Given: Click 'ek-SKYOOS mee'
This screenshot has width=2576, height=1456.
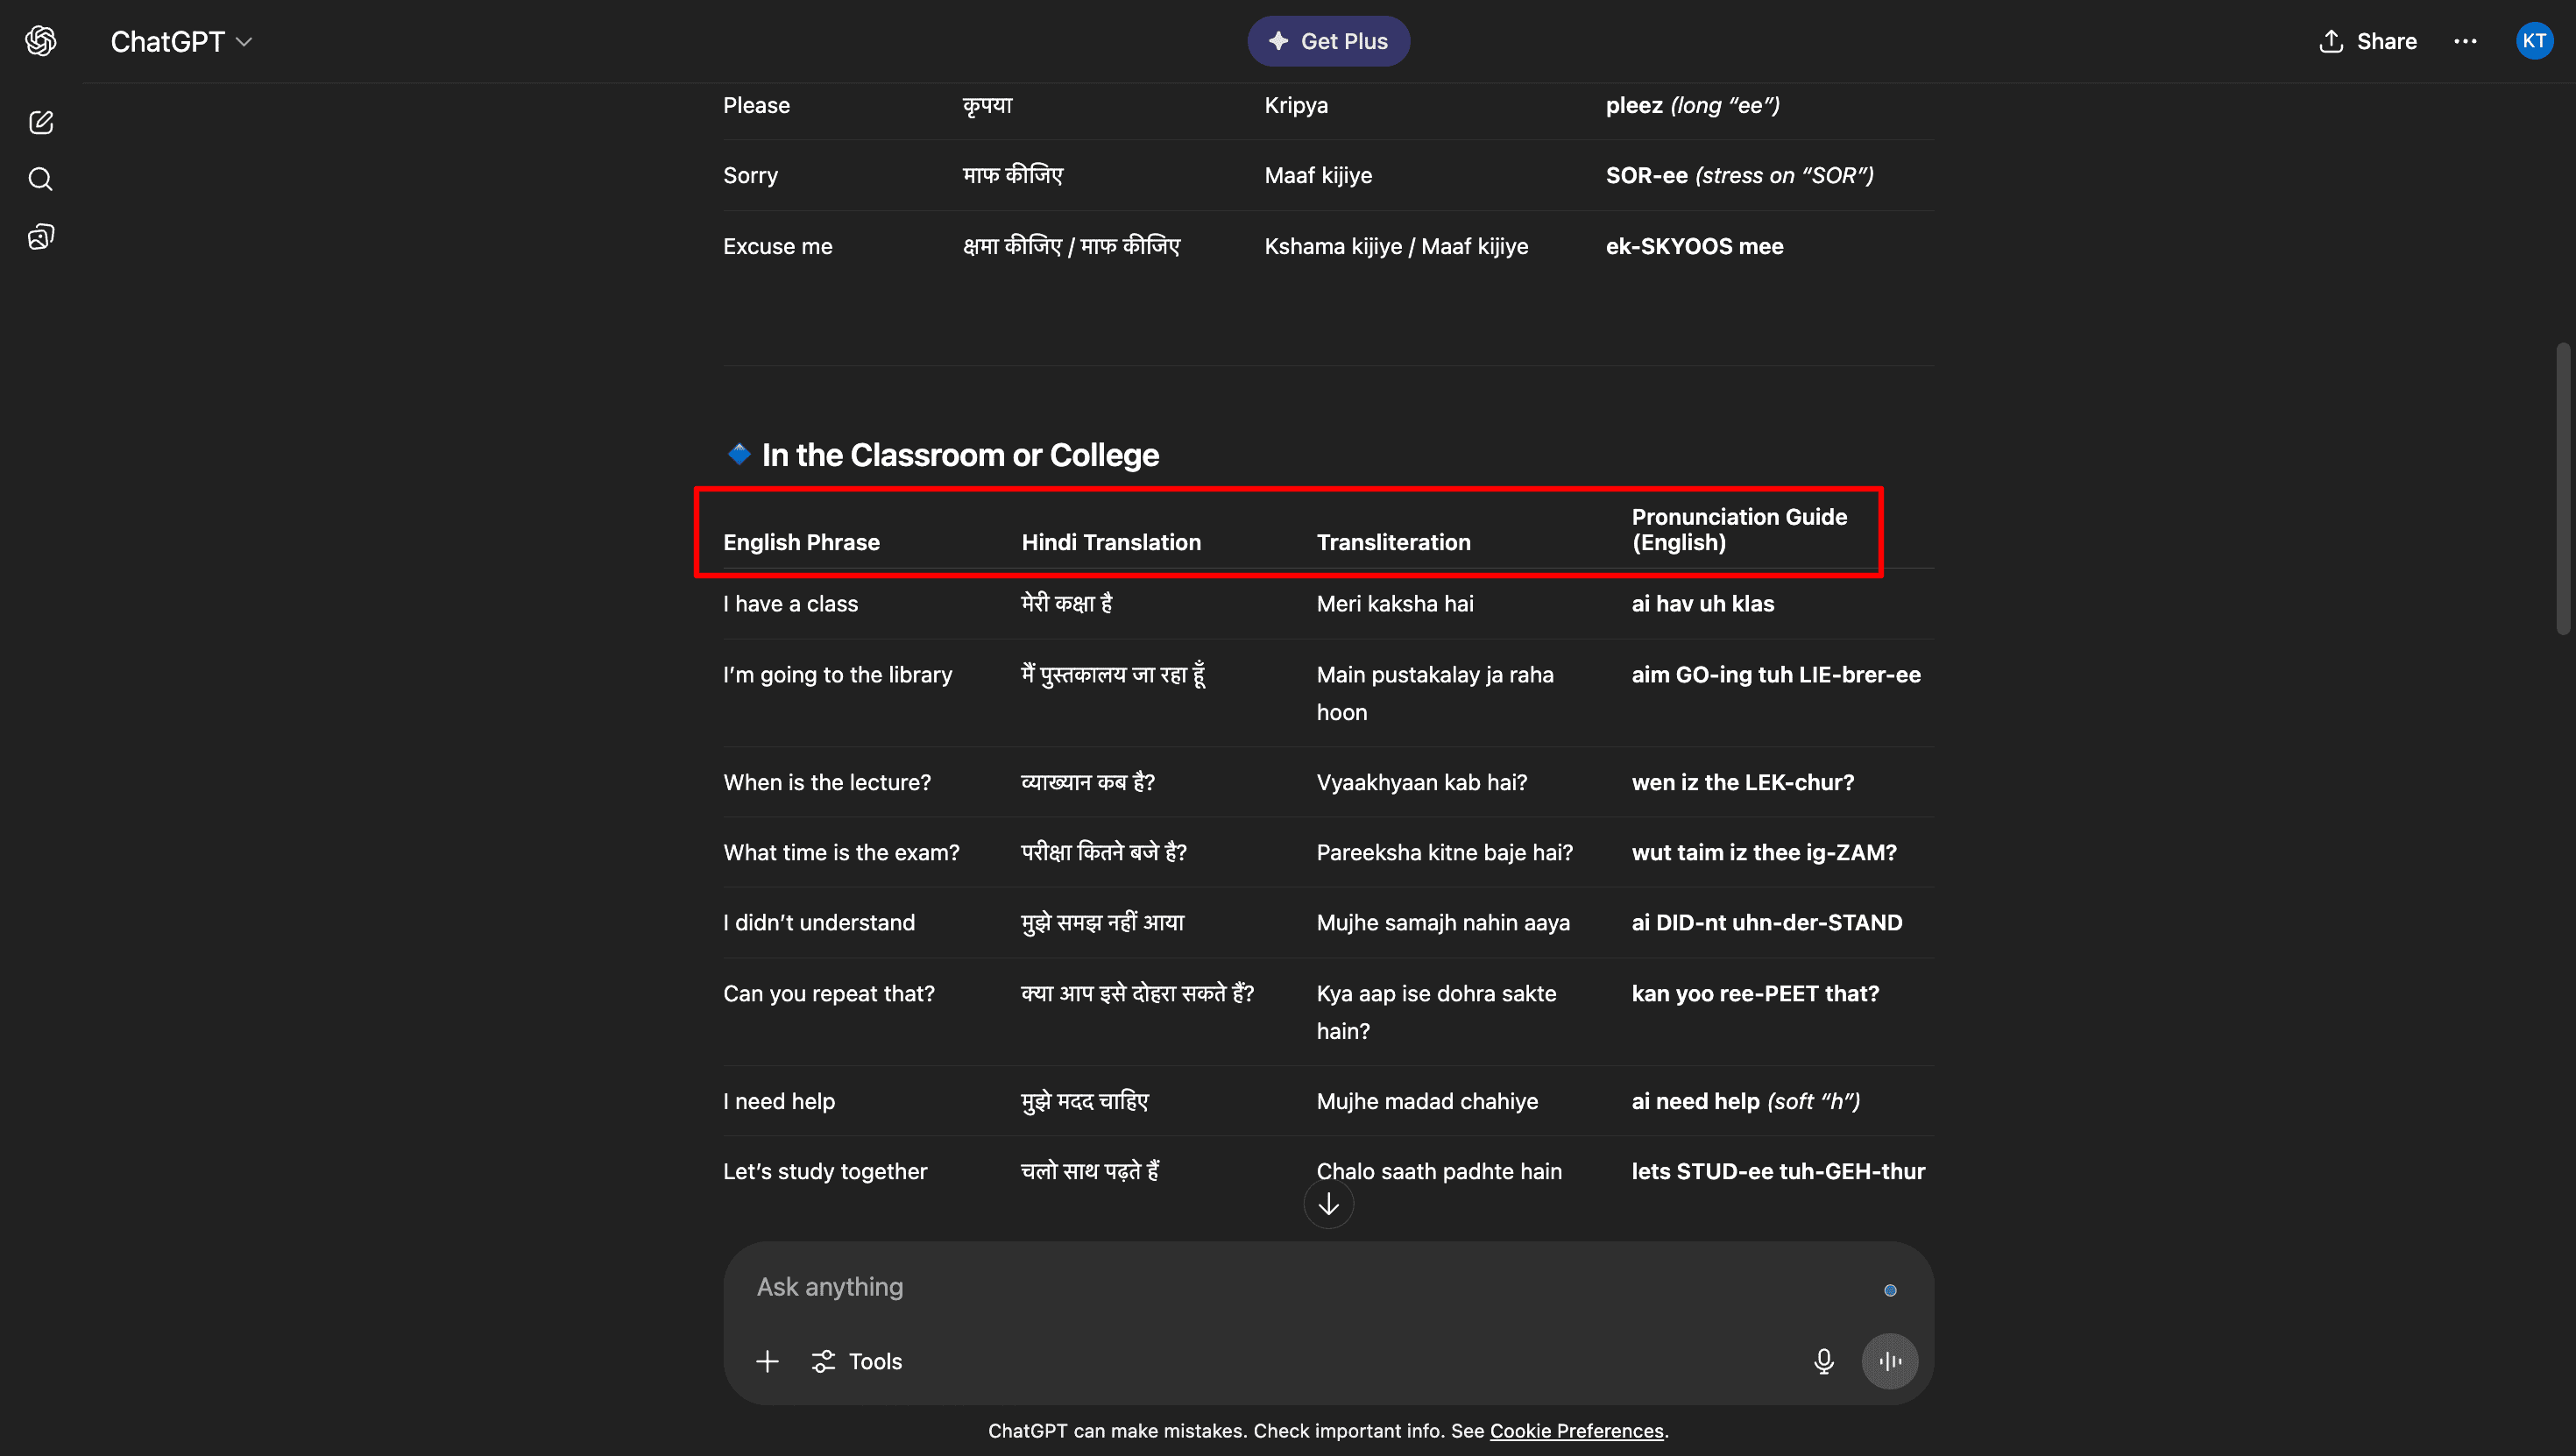Looking at the screenshot, I should click(x=1694, y=246).
